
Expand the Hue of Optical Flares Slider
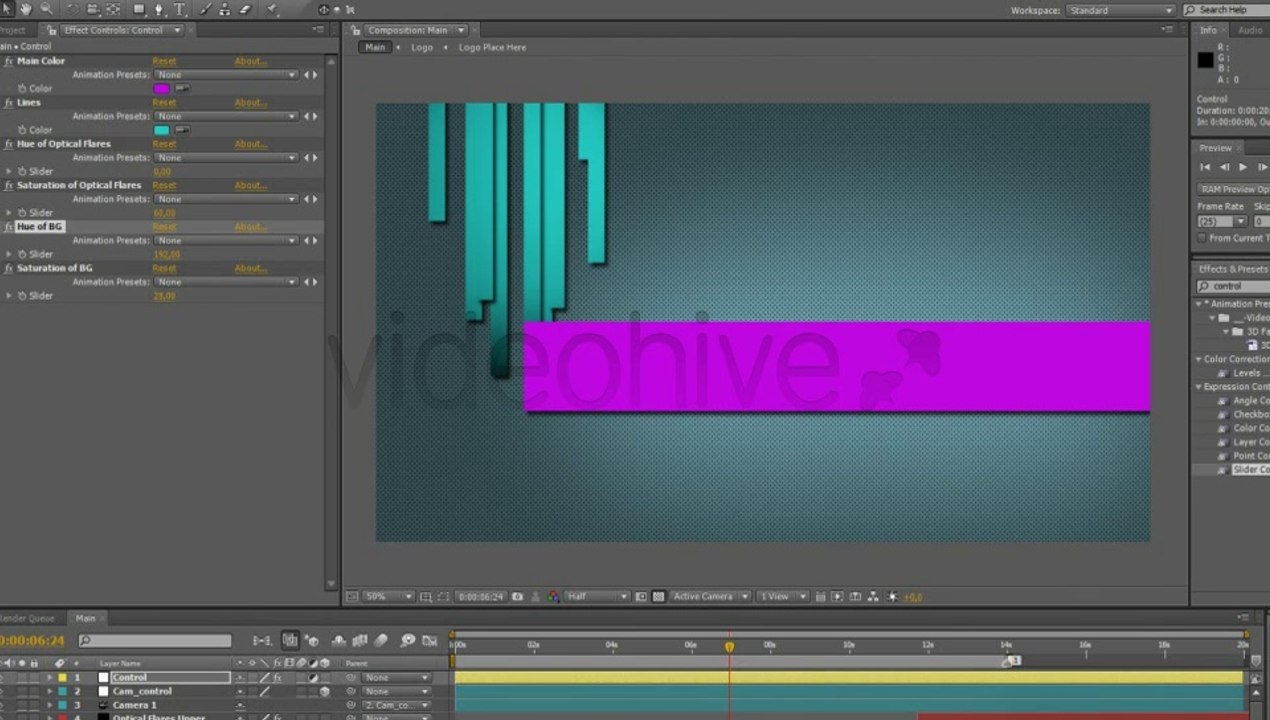click(9, 171)
